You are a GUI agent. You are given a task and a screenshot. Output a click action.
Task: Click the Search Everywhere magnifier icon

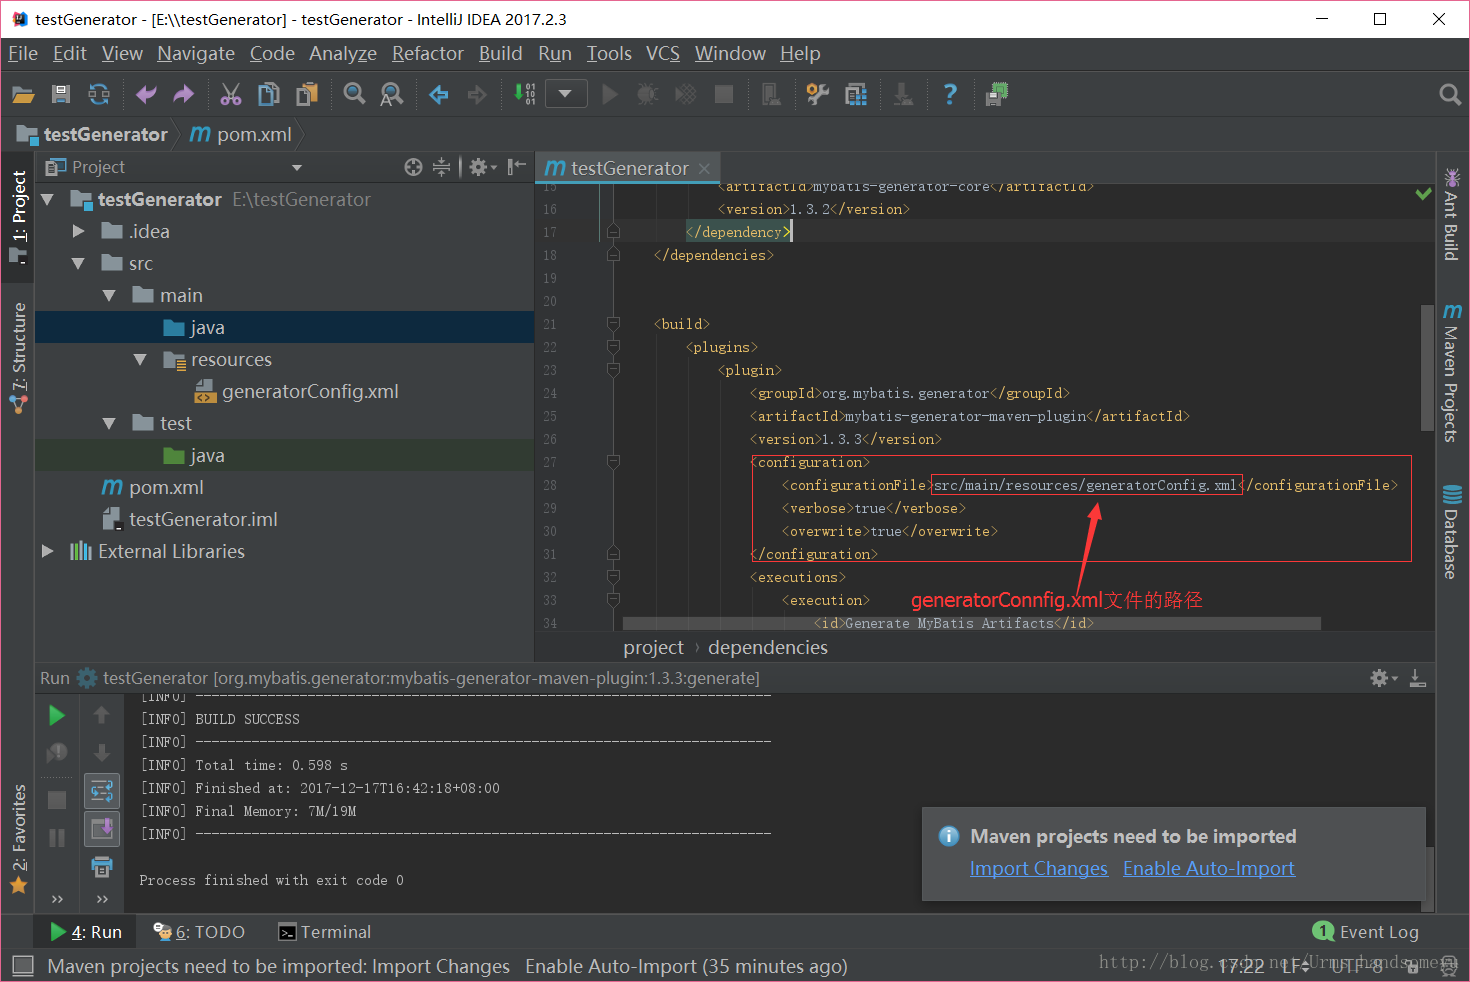(x=1450, y=94)
